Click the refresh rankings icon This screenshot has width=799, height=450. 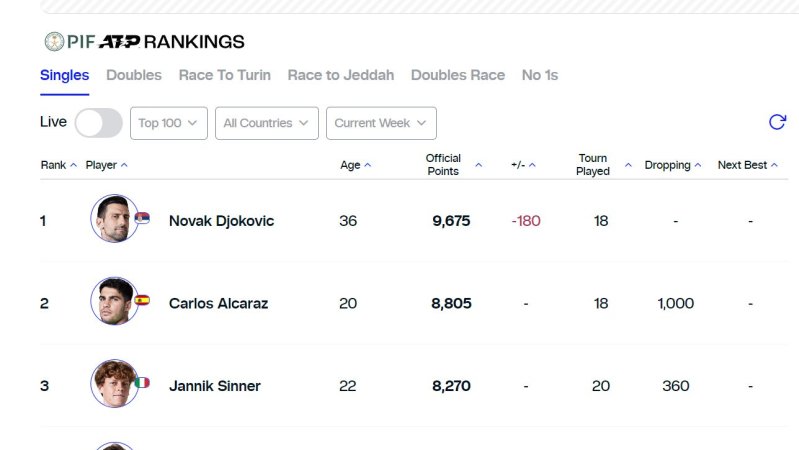[x=776, y=122]
